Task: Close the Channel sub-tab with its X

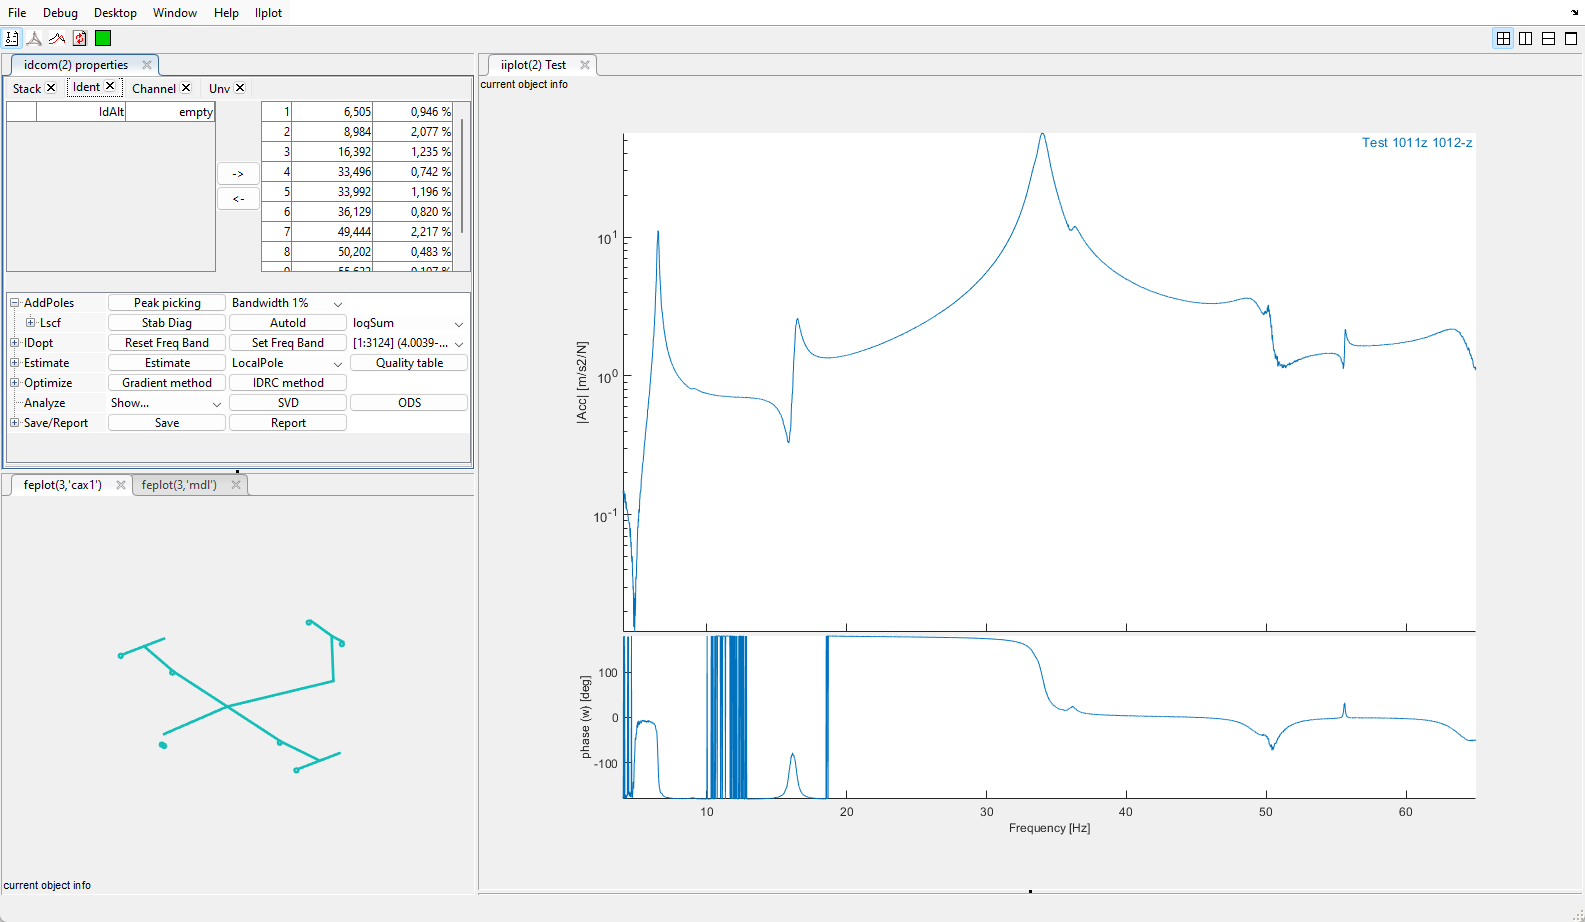Action: pyautogui.click(x=186, y=88)
